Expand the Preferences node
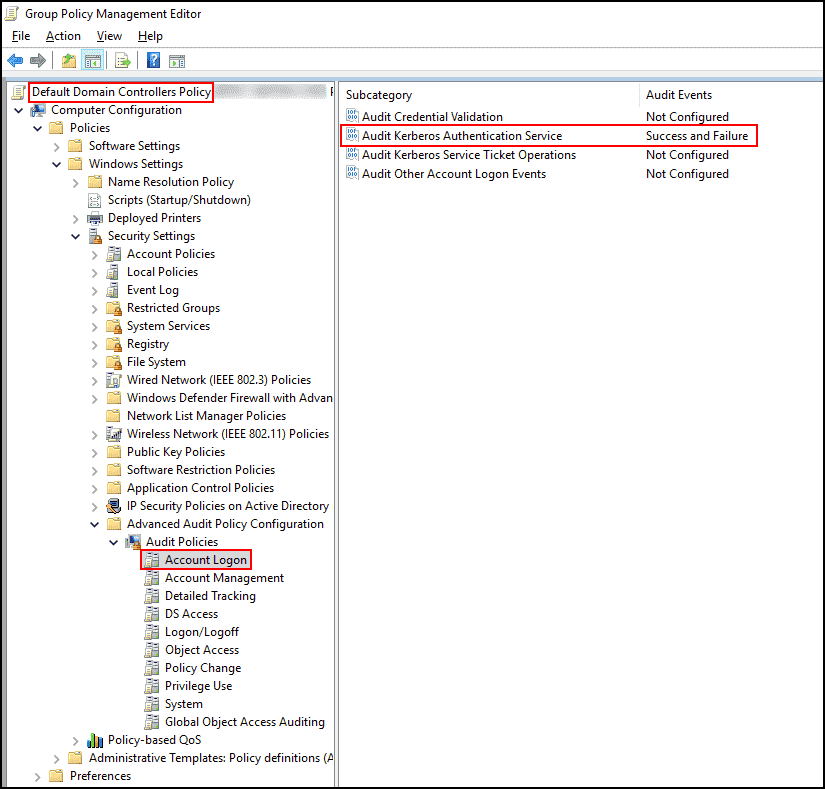This screenshot has width=825, height=789. click(x=37, y=777)
